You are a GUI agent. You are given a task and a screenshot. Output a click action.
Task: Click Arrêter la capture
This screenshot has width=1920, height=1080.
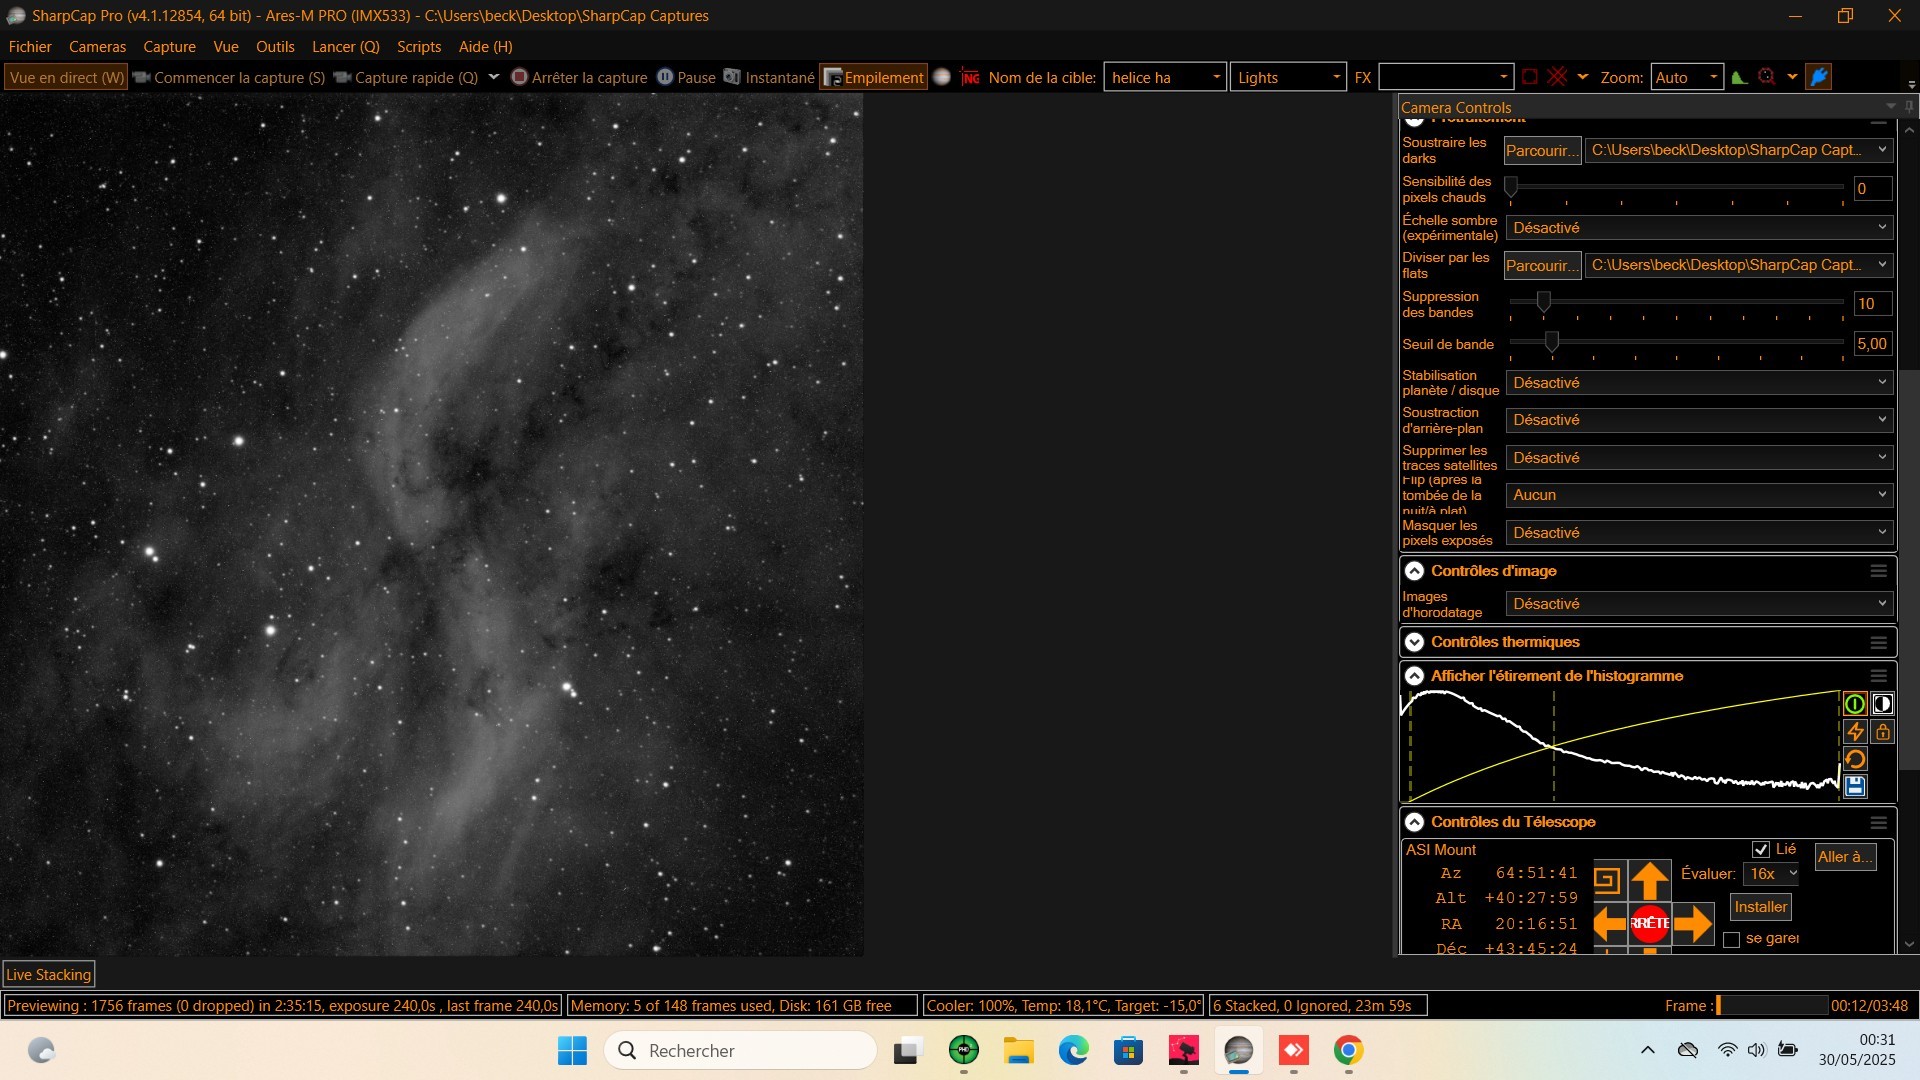(579, 77)
